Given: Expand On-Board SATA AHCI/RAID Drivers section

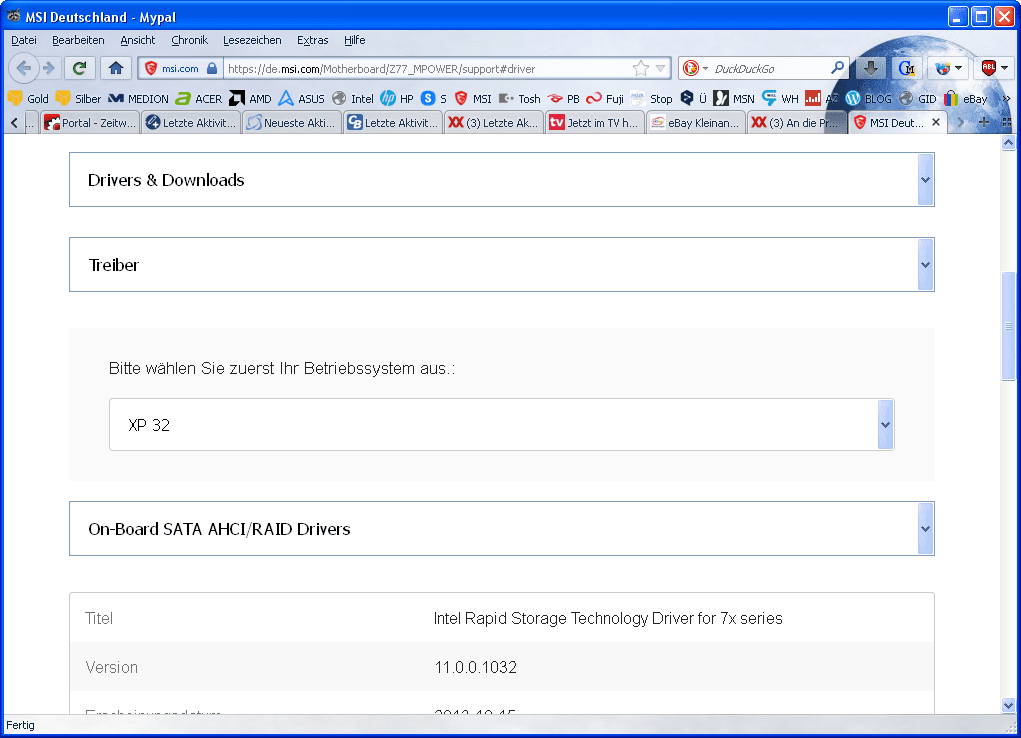Looking at the screenshot, I should point(501,529).
